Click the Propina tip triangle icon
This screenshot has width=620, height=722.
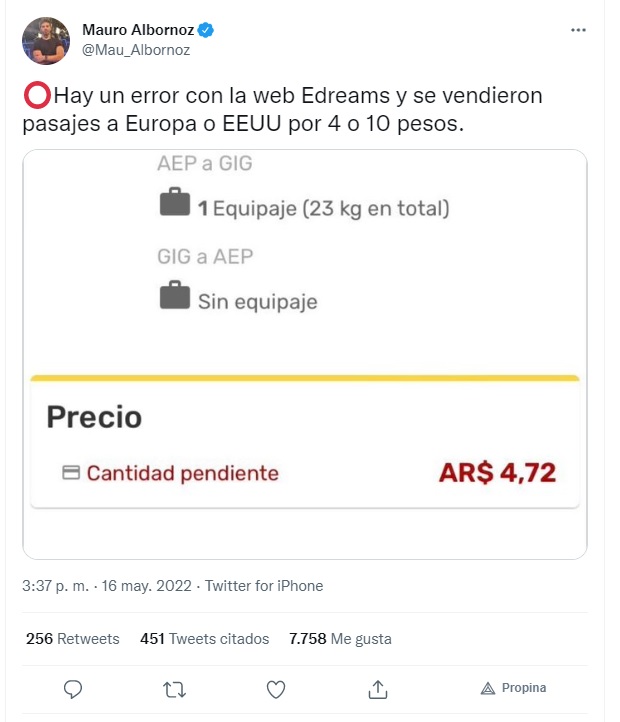pyautogui.click(x=488, y=688)
